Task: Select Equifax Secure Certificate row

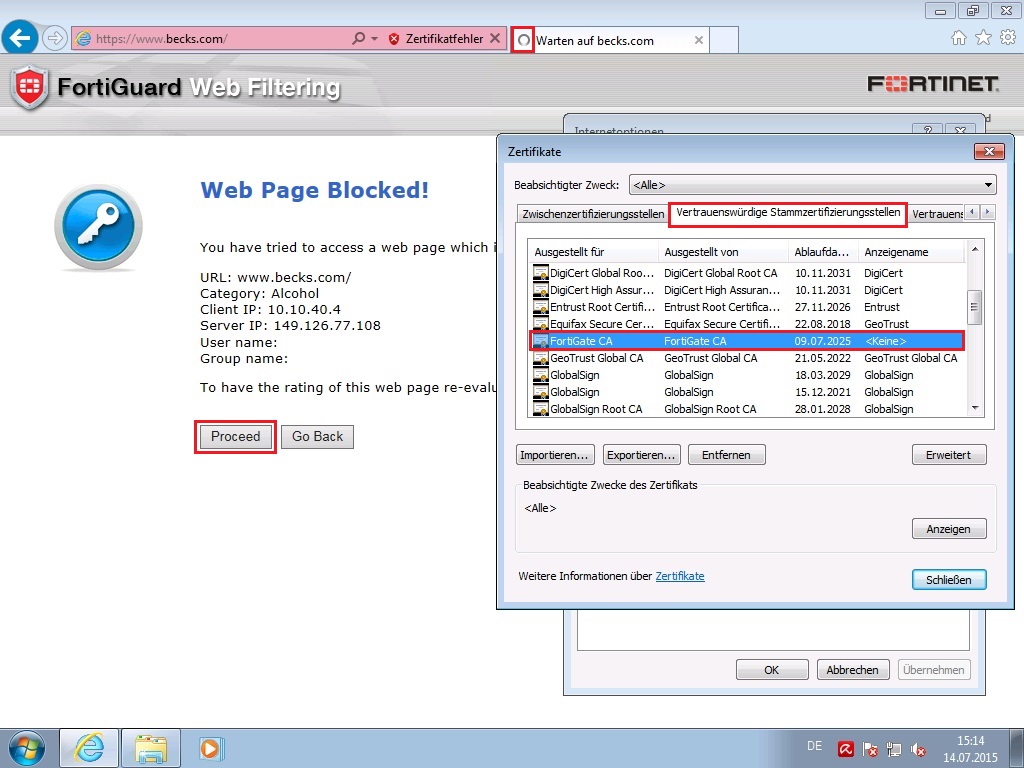Action: (x=746, y=324)
